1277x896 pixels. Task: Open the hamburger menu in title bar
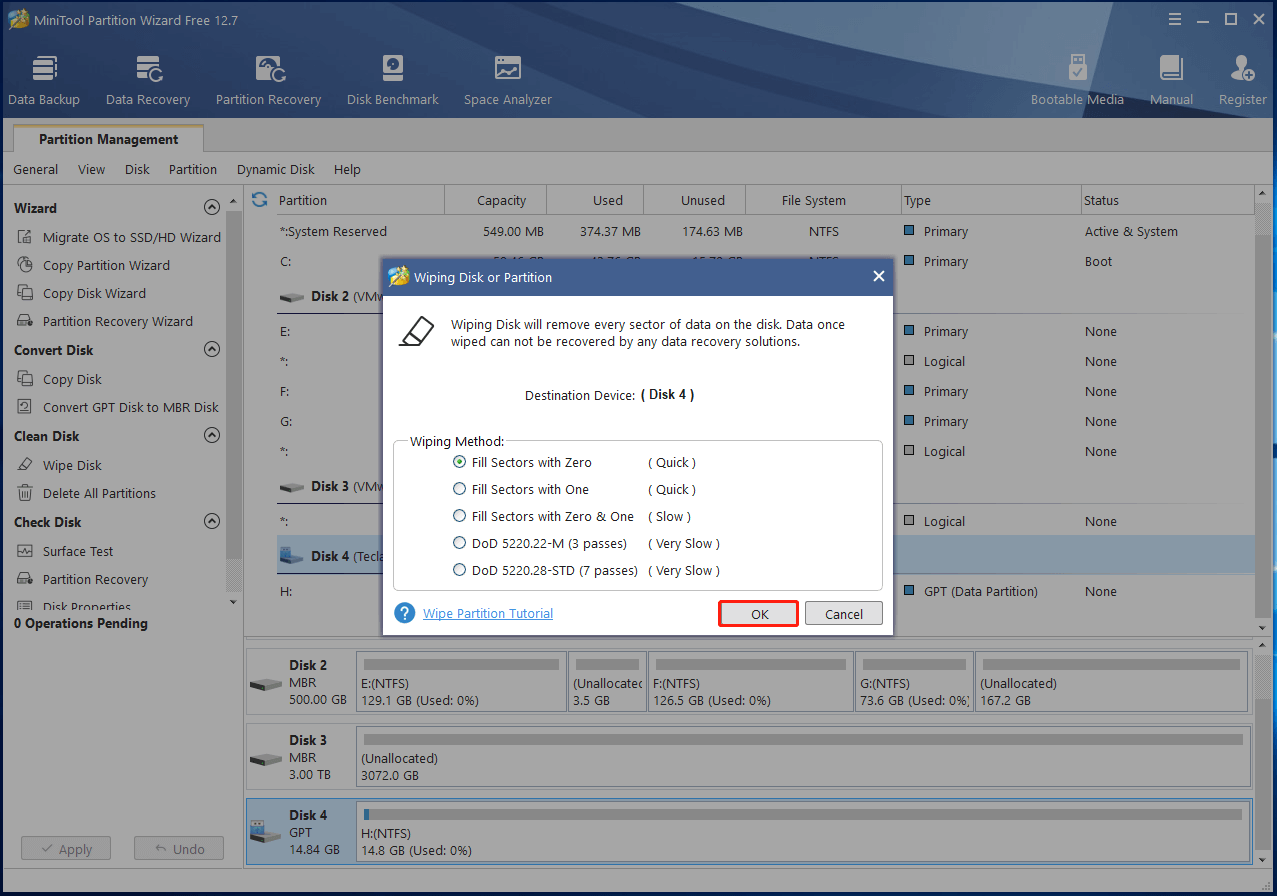pyautogui.click(x=1174, y=19)
